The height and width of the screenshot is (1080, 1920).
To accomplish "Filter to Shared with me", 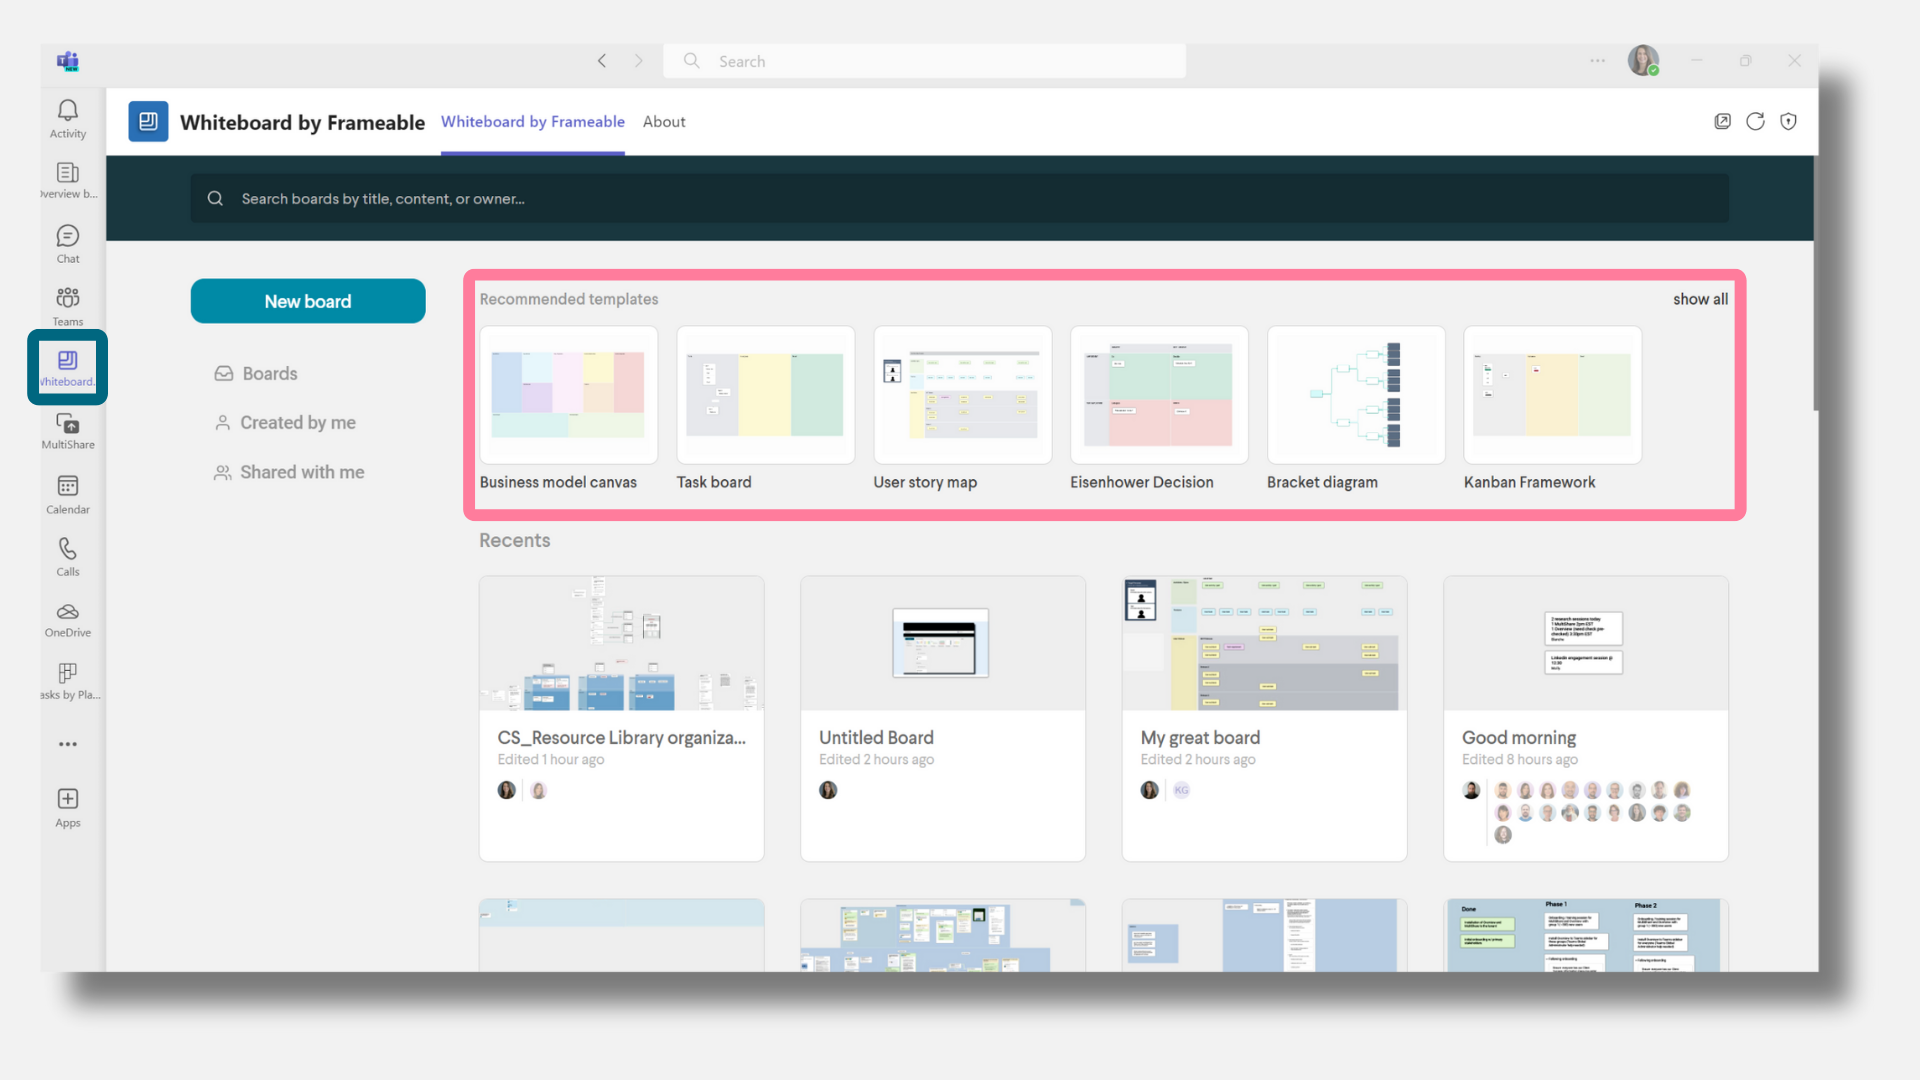I will click(290, 472).
